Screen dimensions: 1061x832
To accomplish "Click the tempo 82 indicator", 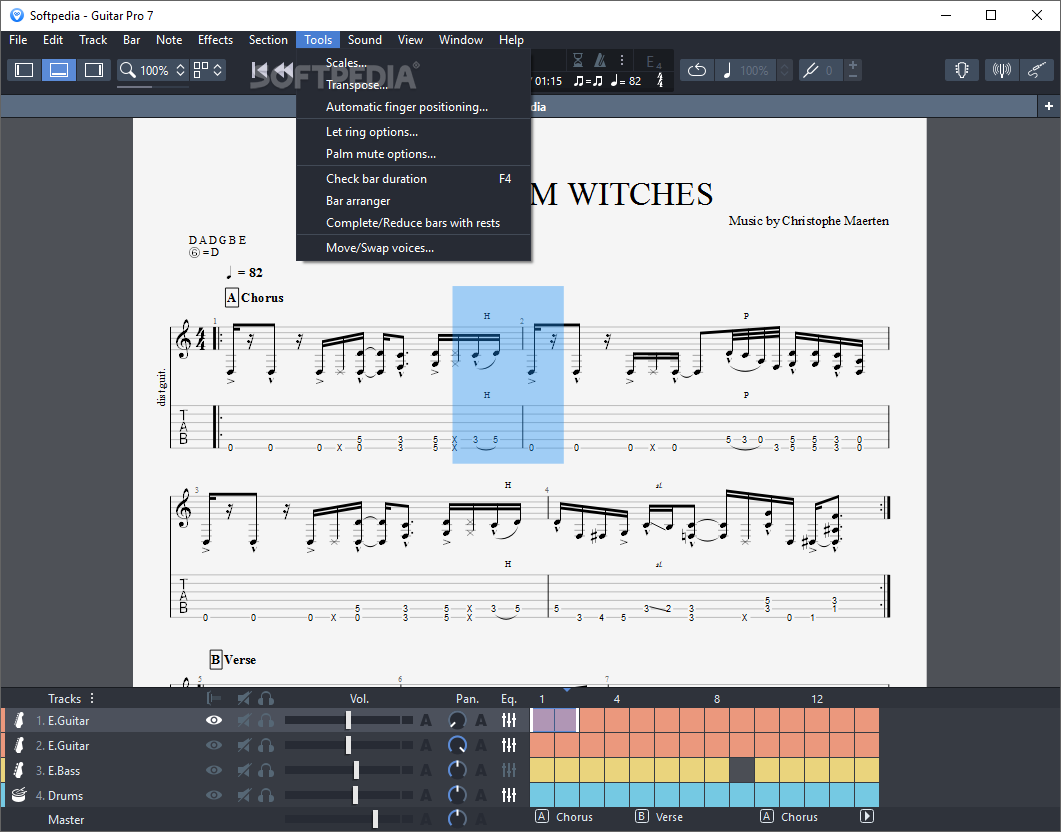I will [x=626, y=81].
